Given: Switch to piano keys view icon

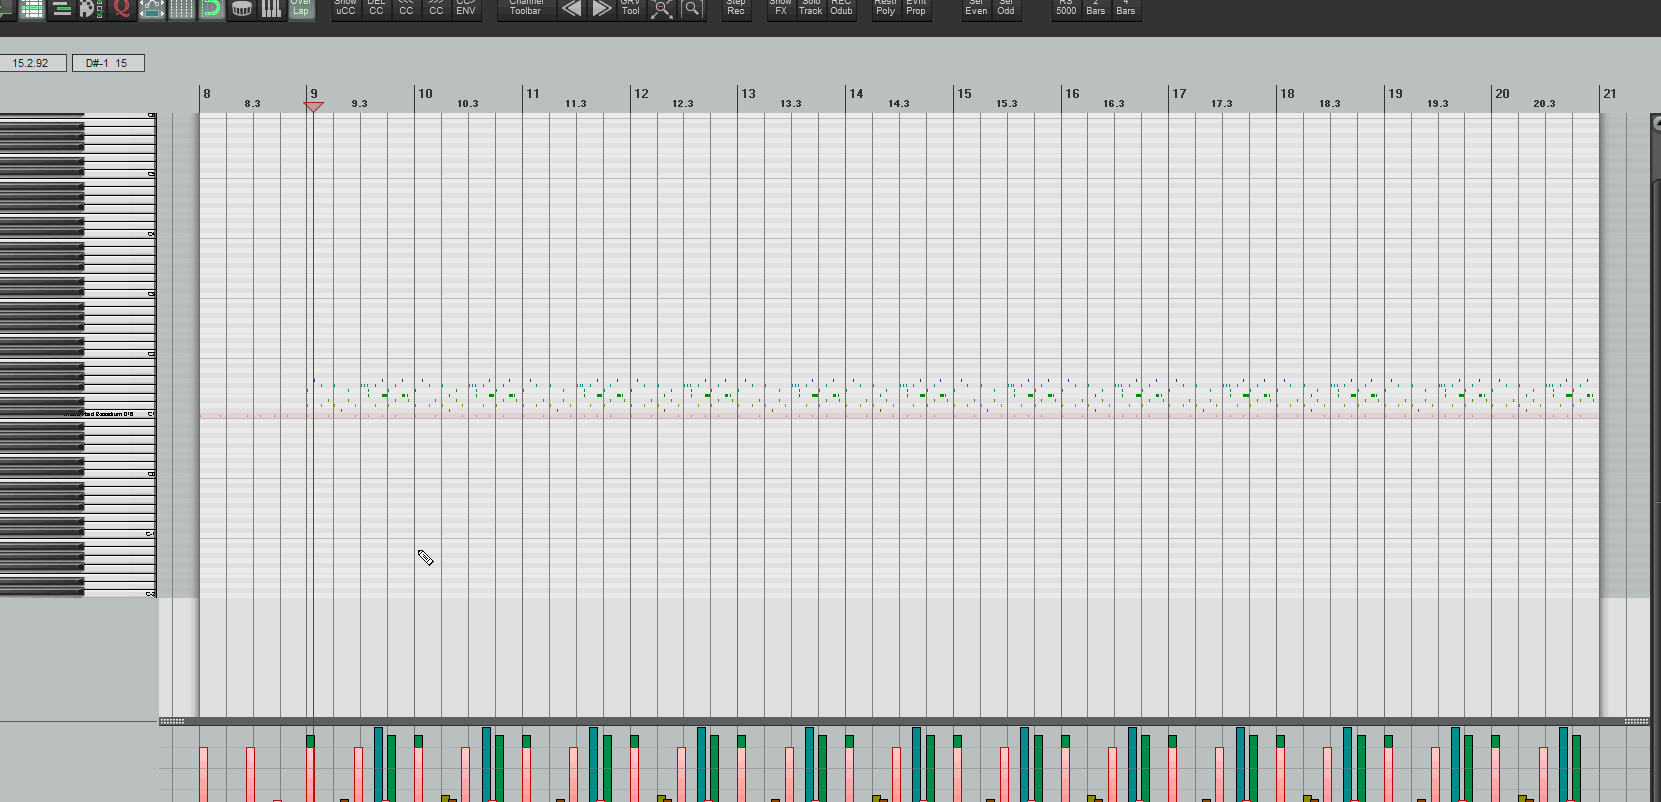Looking at the screenshot, I should click(x=272, y=9).
